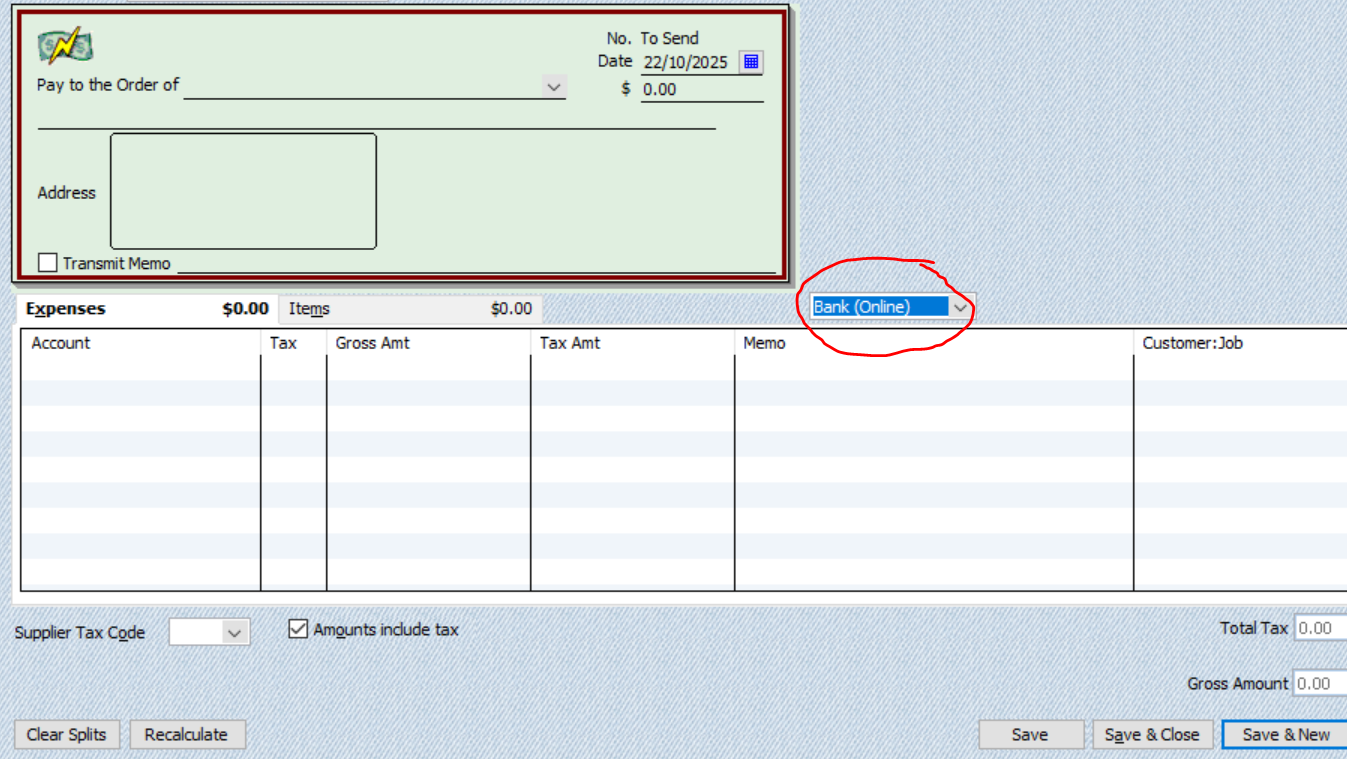Click the Transmit Memo text line

point(476,263)
